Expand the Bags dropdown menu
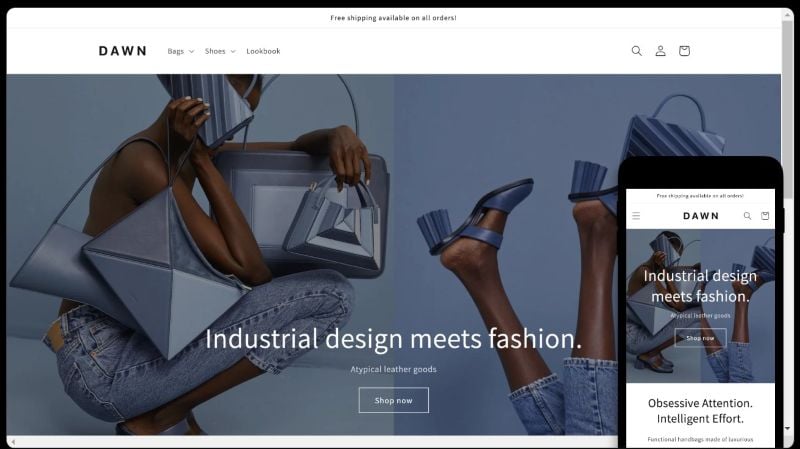The width and height of the screenshot is (800, 449). [x=181, y=51]
